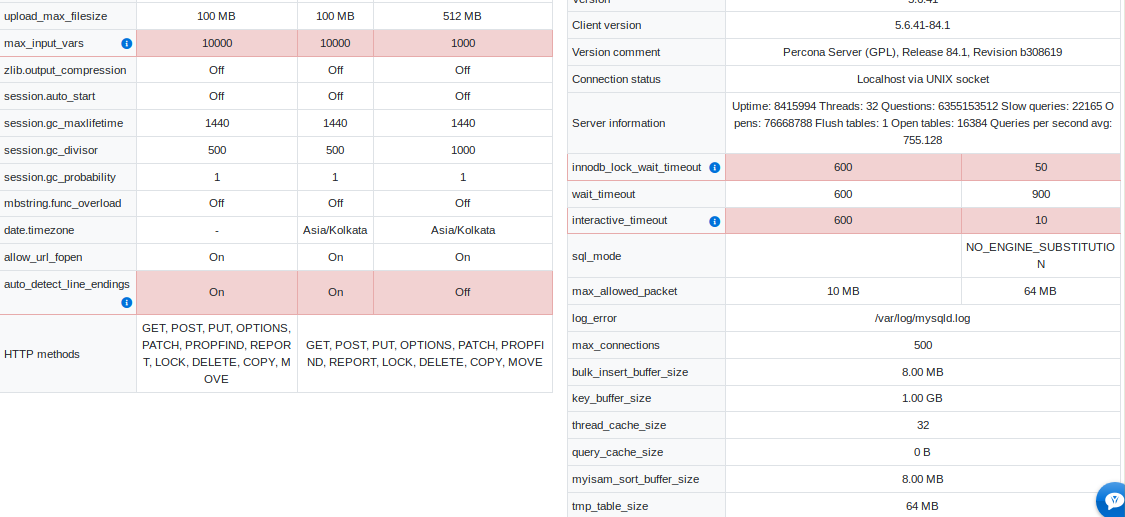Click the 50 value in innodb_lock_wait_timeout row
Viewport: 1125px width, 517px height.
[x=1041, y=167]
